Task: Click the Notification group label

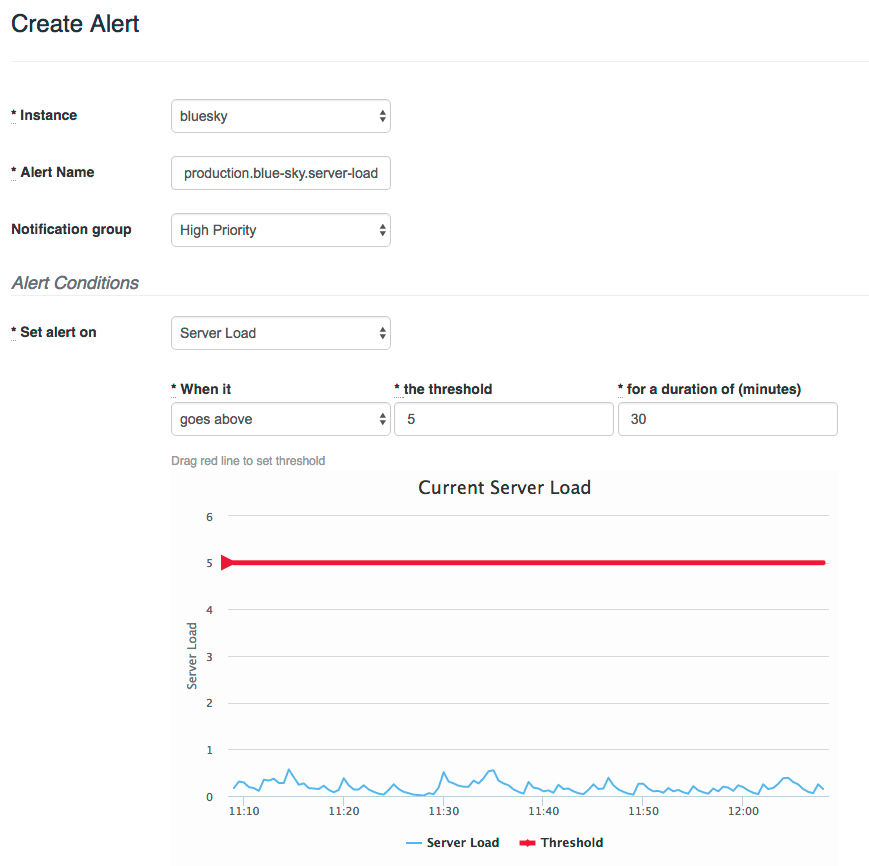Action: tap(71, 229)
